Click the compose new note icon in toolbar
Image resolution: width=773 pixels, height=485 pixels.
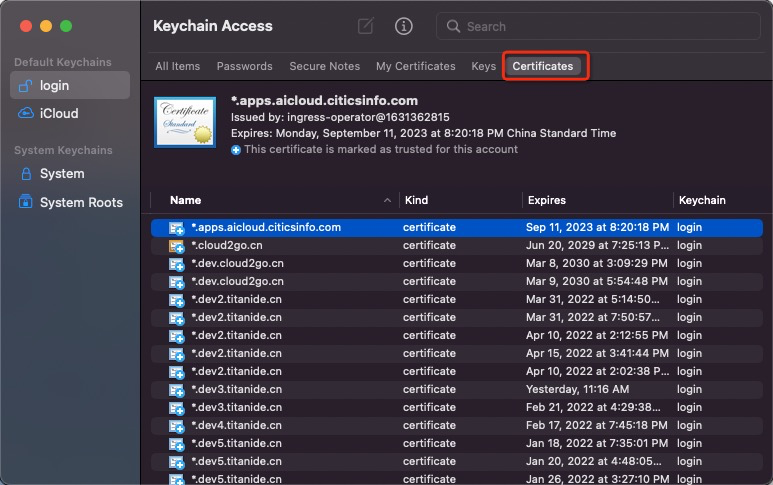click(366, 27)
